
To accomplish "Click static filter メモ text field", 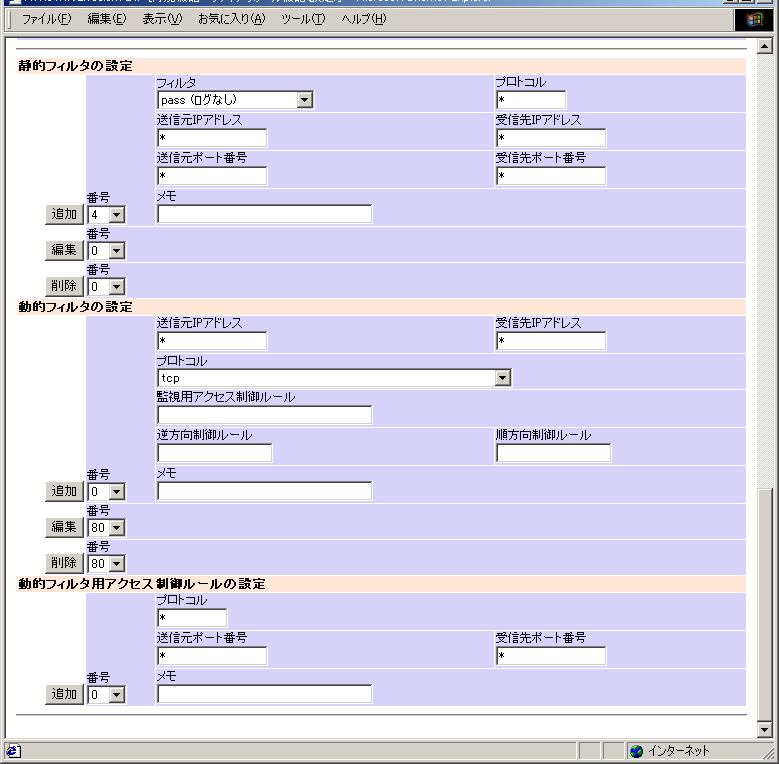I will pyautogui.click(x=264, y=214).
